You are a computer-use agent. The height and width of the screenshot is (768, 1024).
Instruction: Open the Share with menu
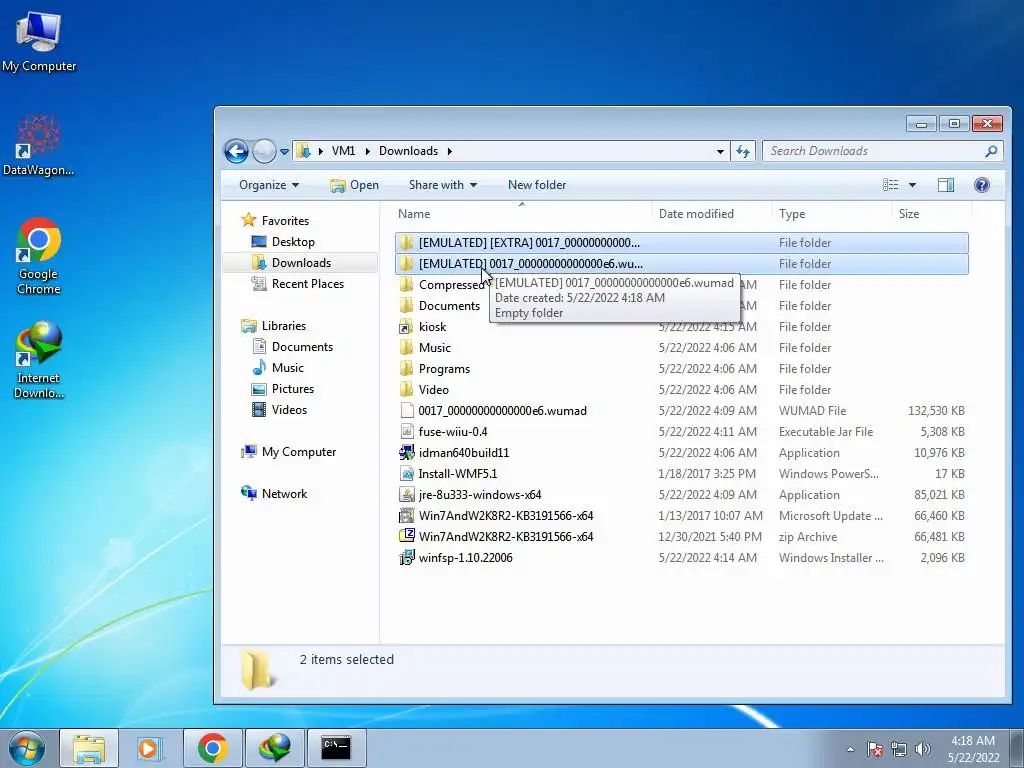443,185
